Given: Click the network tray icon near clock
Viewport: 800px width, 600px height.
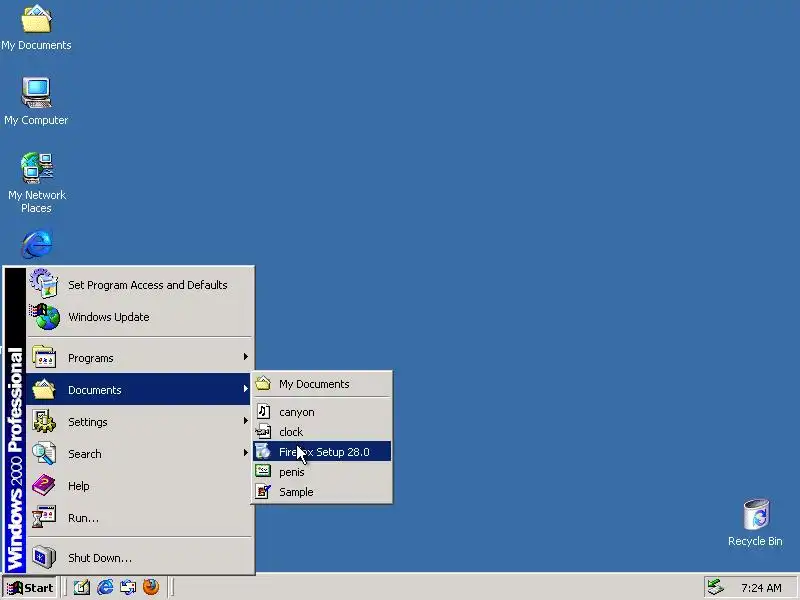Looking at the screenshot, I should click(x=716, y=587).
